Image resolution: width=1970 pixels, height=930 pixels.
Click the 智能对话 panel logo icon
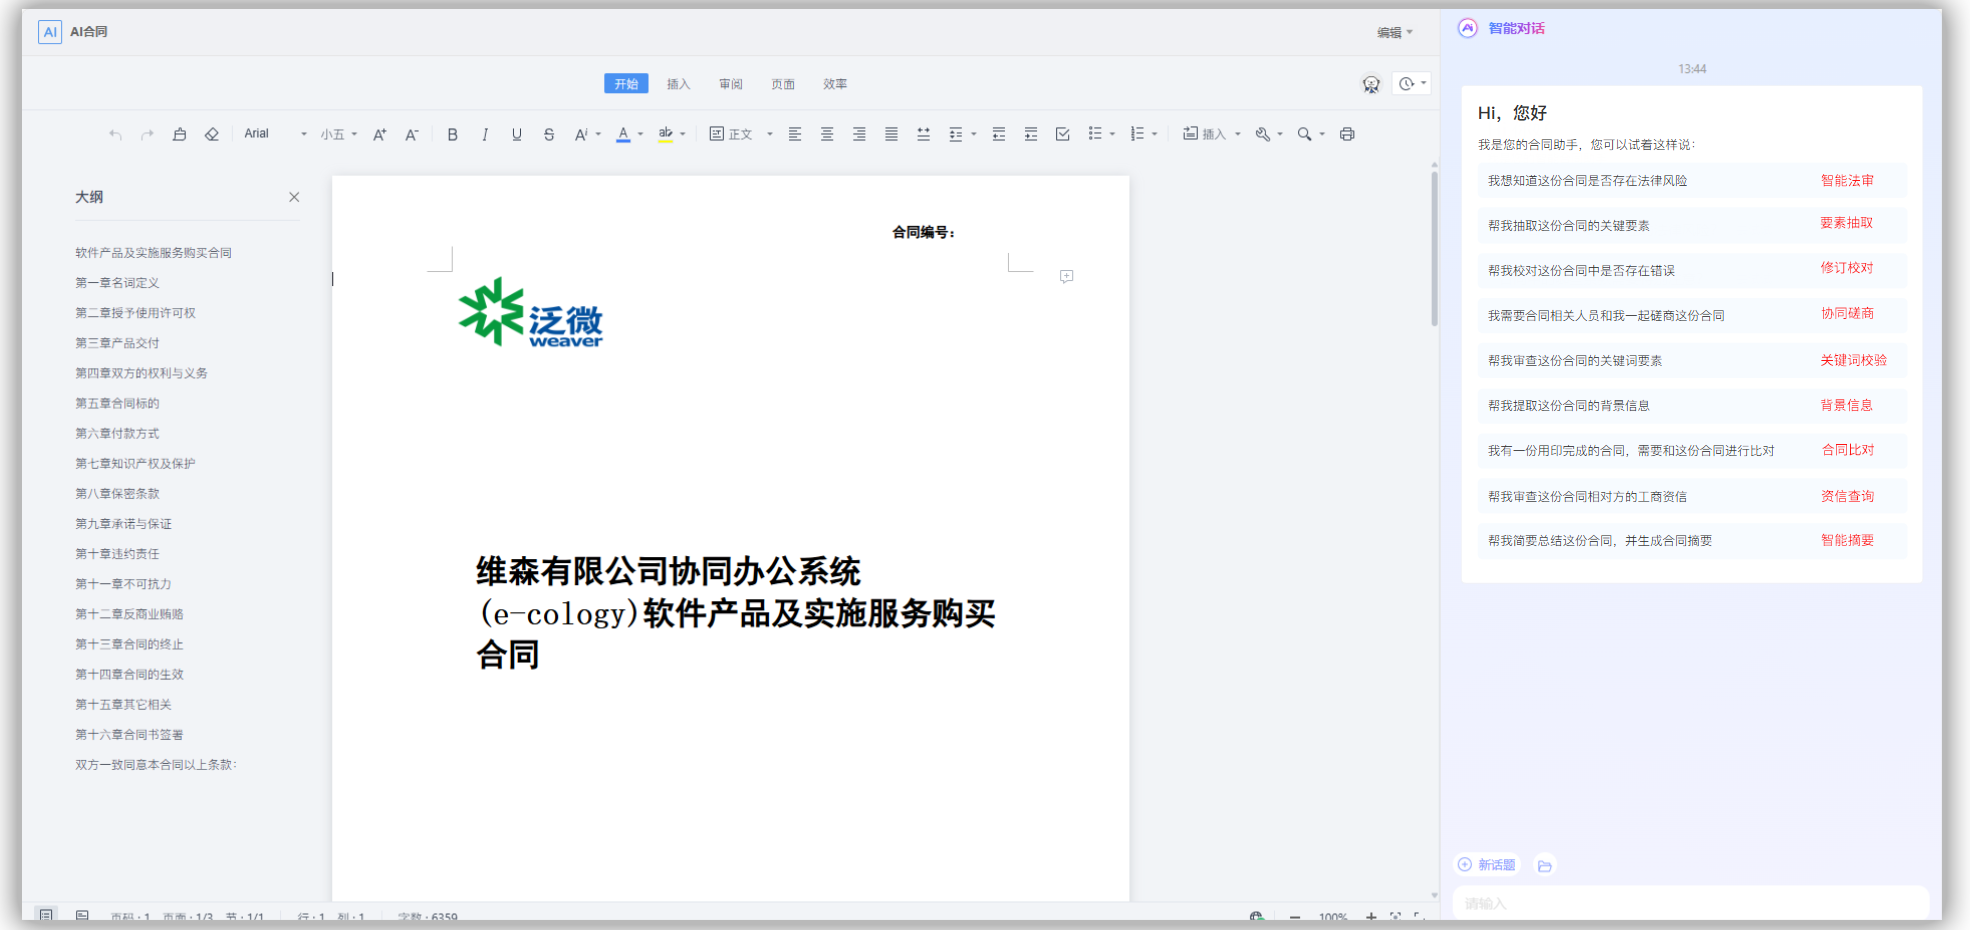[1468, 28]
